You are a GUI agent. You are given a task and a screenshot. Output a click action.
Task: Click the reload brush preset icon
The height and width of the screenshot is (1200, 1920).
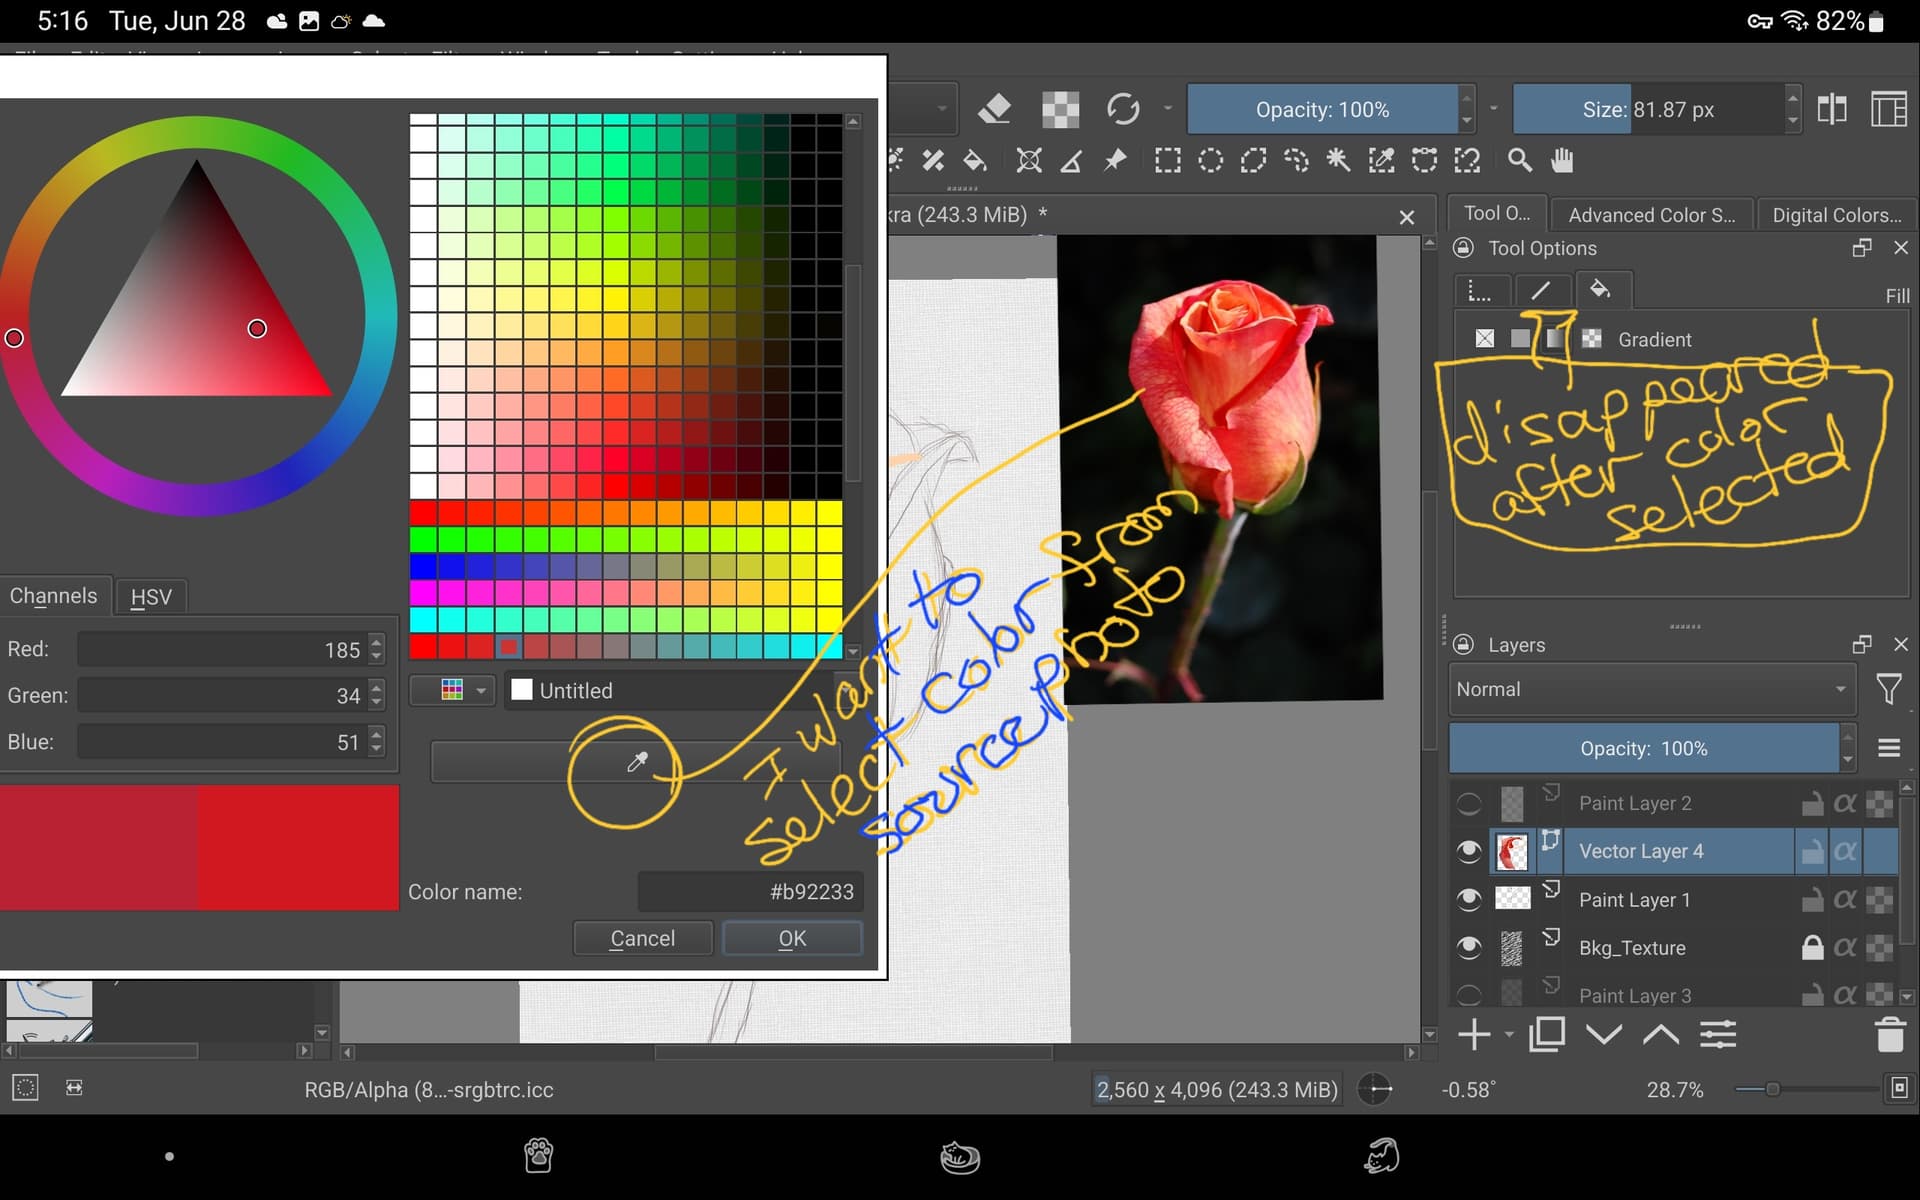(x=1123, y=109)
